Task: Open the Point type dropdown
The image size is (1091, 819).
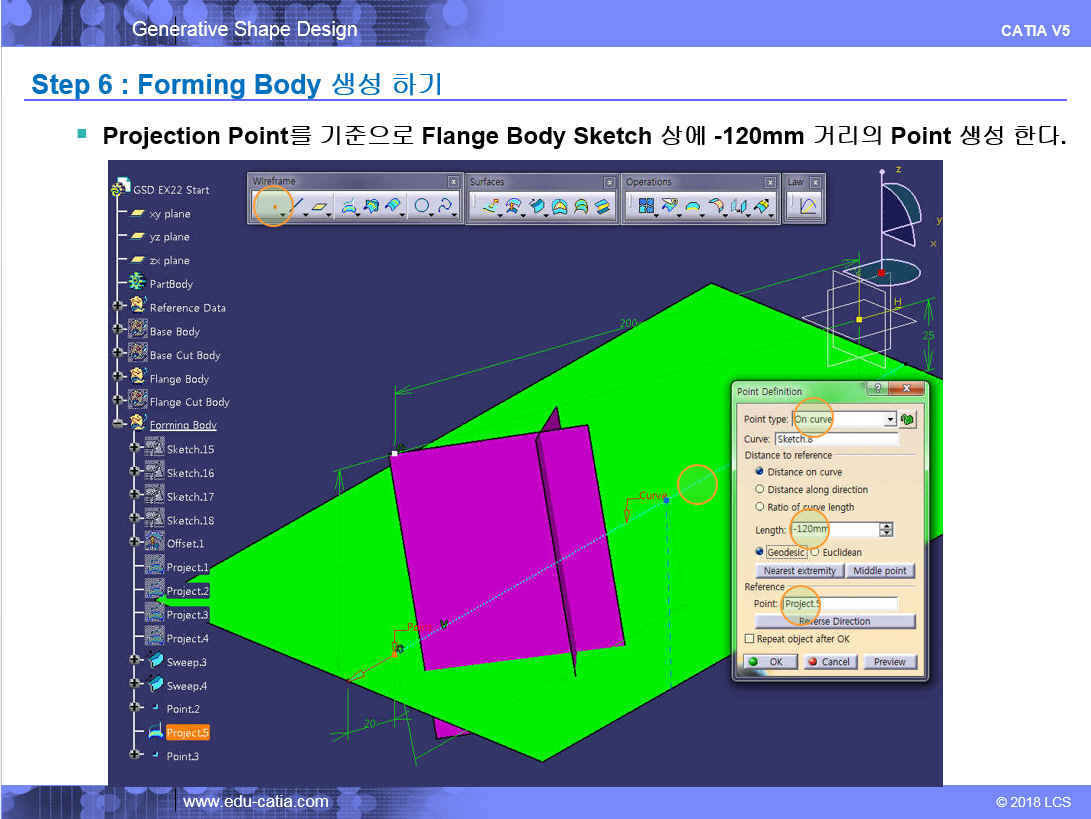Action: [890, 419]
